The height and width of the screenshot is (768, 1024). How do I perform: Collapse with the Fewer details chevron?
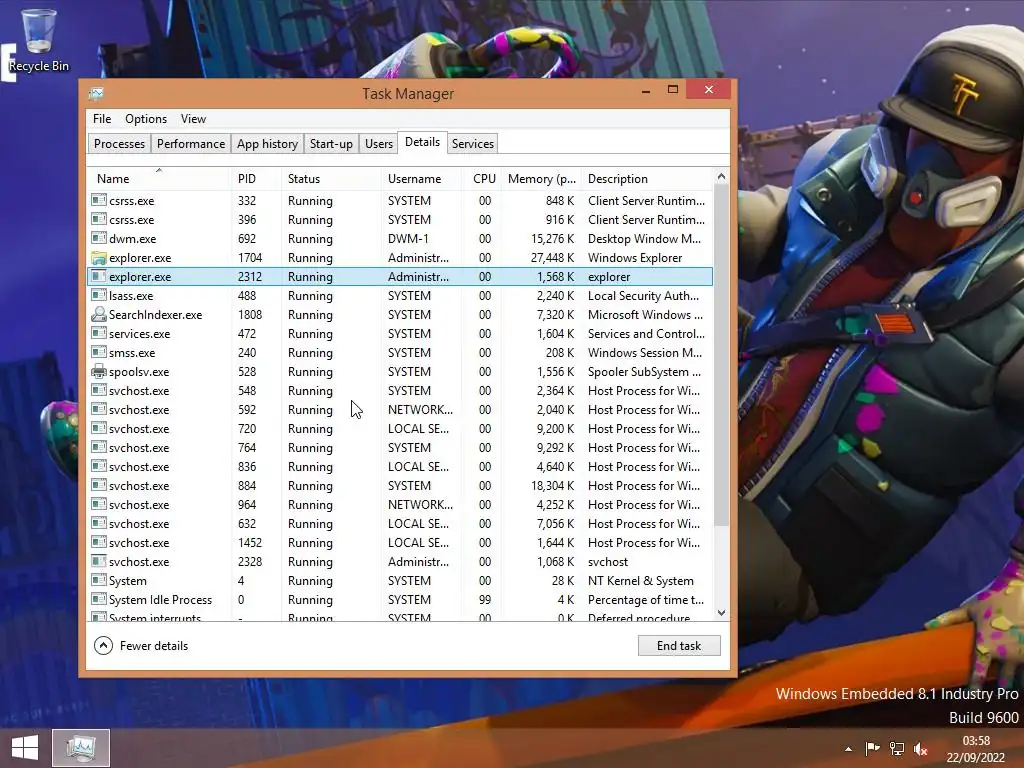[x=103, y=646]
